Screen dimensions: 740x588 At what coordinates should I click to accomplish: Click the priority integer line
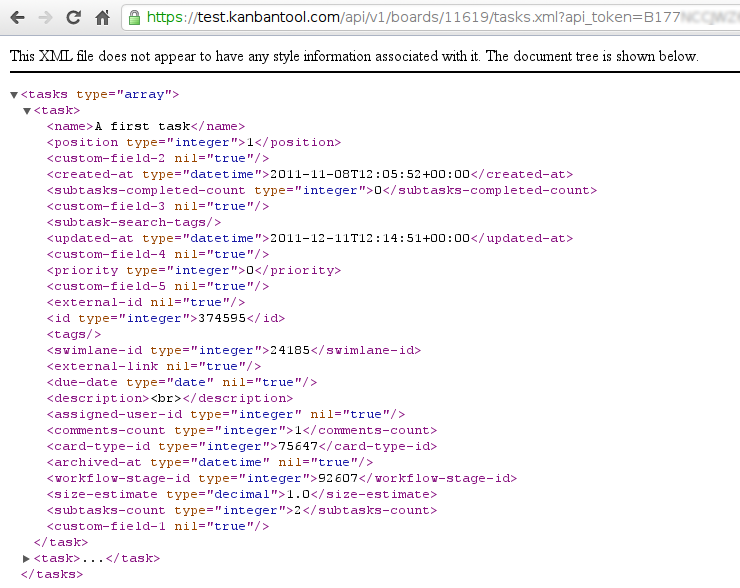click(x=194, y=271)
